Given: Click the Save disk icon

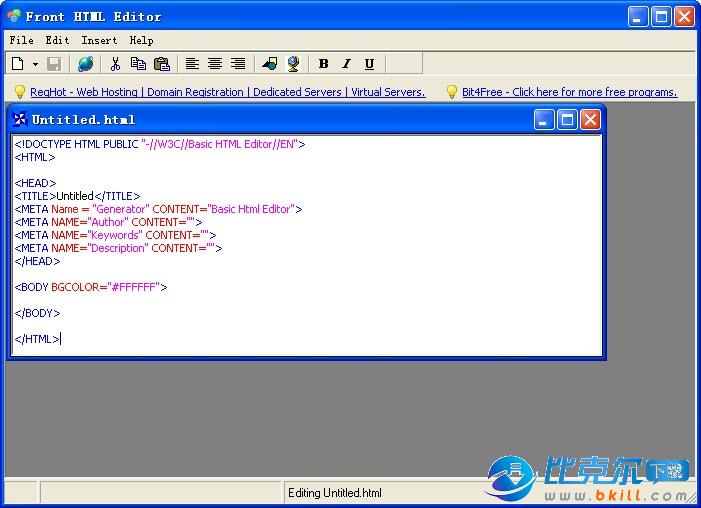Looking at the screenshot, I should 54,64.
